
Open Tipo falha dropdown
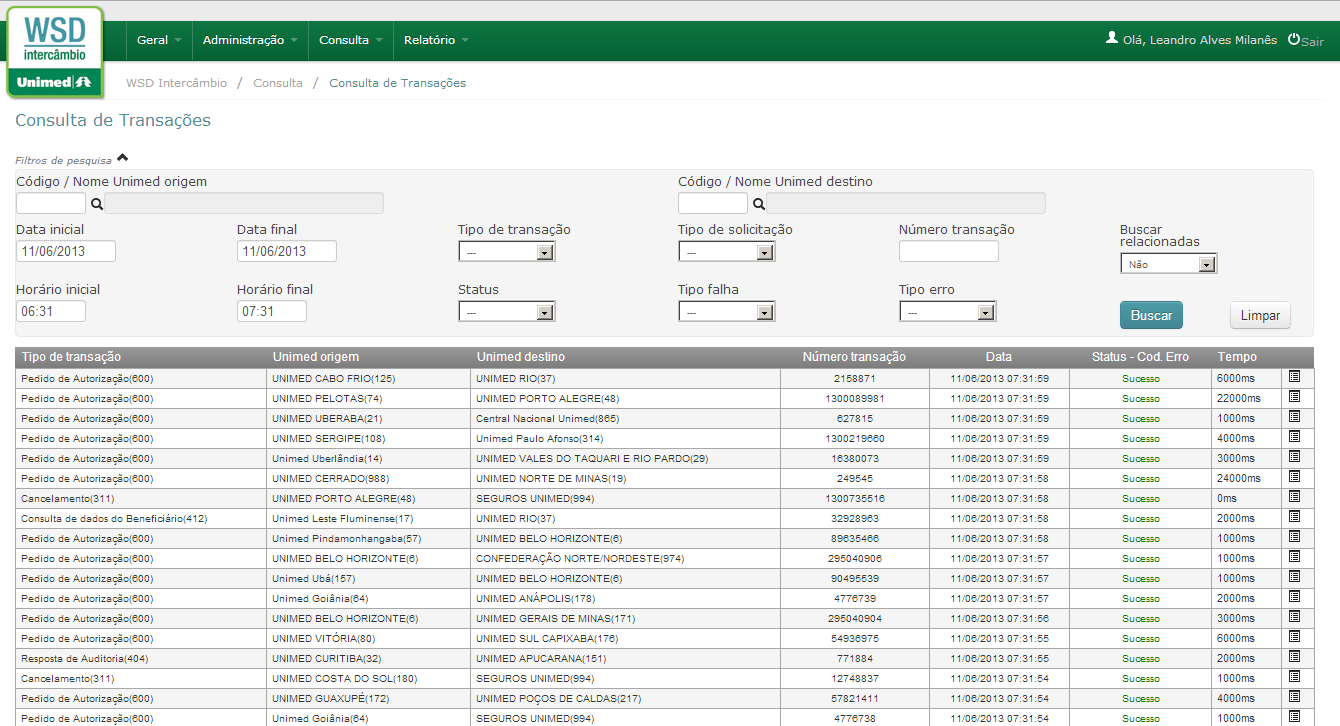(x=727, y=312)
